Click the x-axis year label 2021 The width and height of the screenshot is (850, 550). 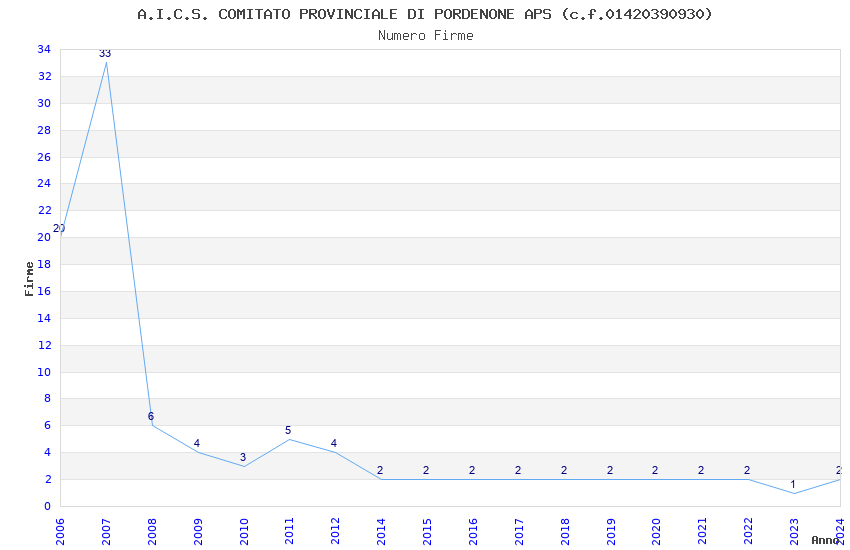(702, 530)
